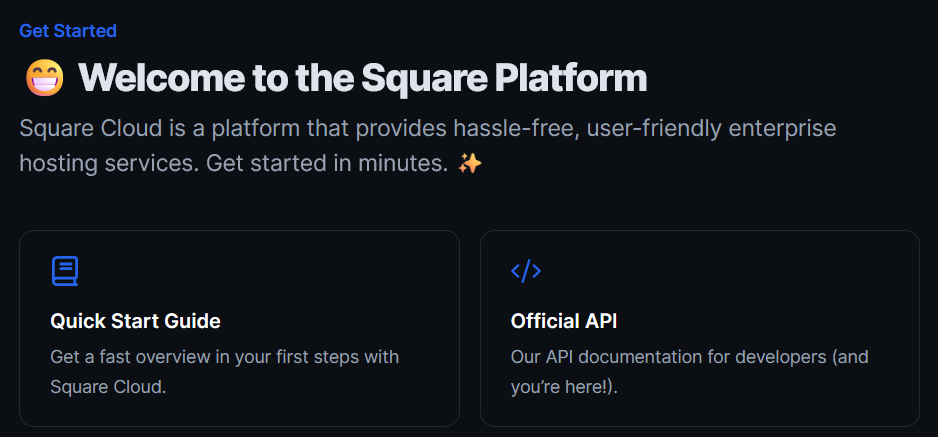Screen dimensions: 938x437
Task: Open the blue Get Started link
Action: pyautogui.click(x=68, y=31)
